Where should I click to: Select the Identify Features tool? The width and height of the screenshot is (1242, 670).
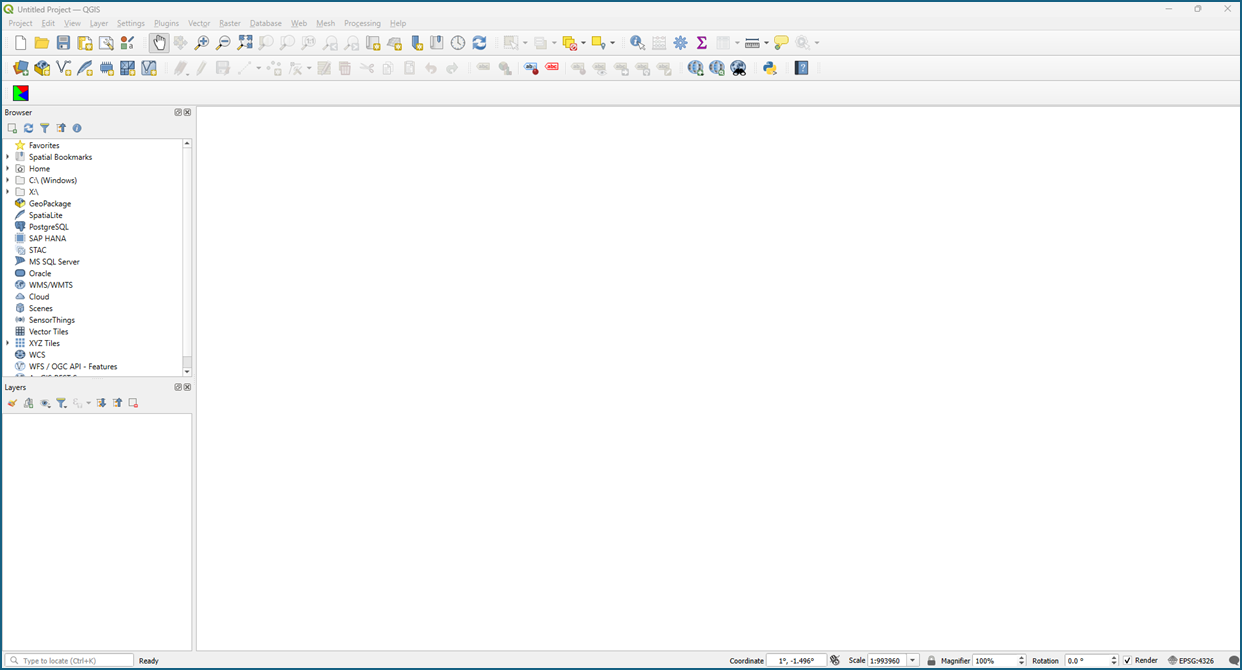point(637,43)
